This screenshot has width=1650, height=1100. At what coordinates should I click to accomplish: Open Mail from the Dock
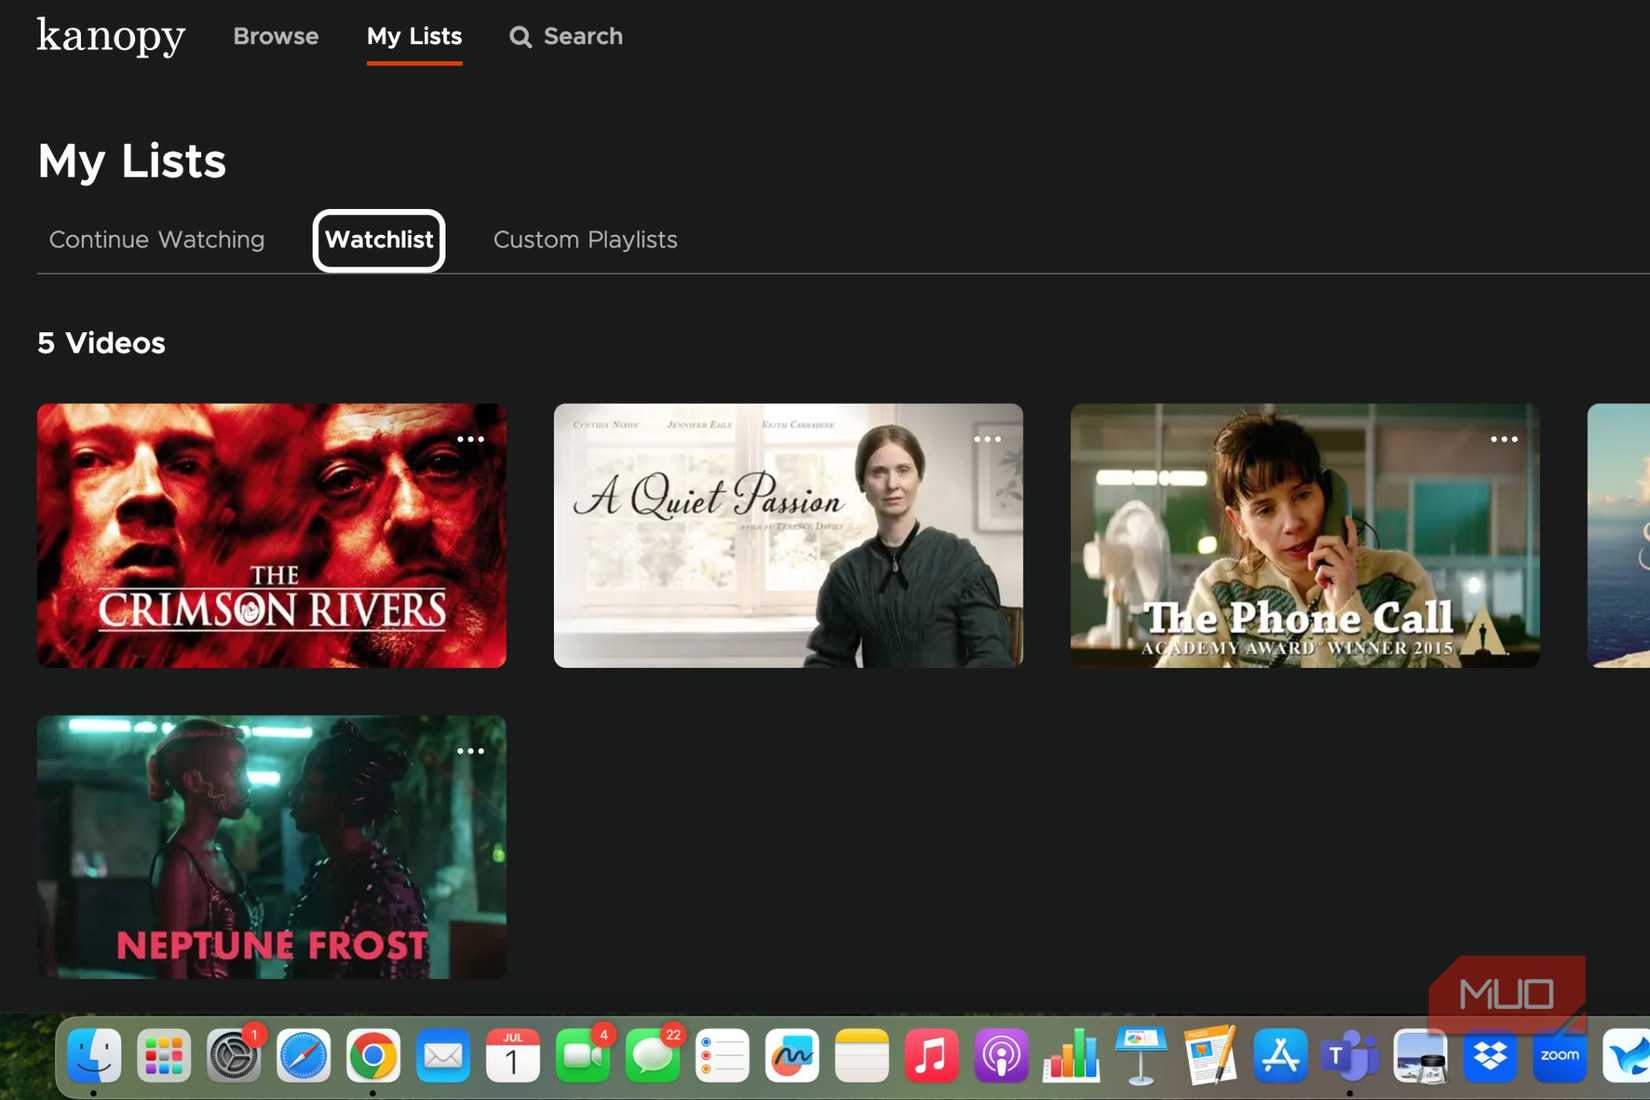tap(443, 1056)
